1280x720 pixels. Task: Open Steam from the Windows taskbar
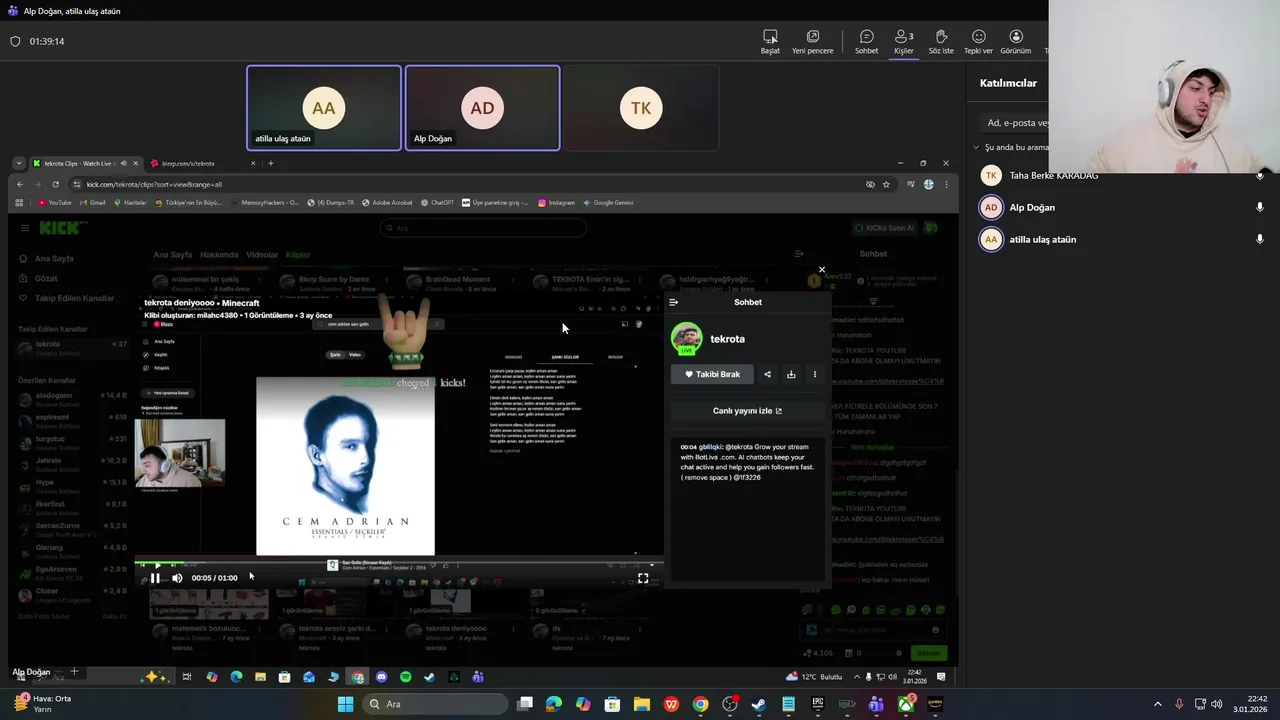pyautogui.click(x=759, y=704)
